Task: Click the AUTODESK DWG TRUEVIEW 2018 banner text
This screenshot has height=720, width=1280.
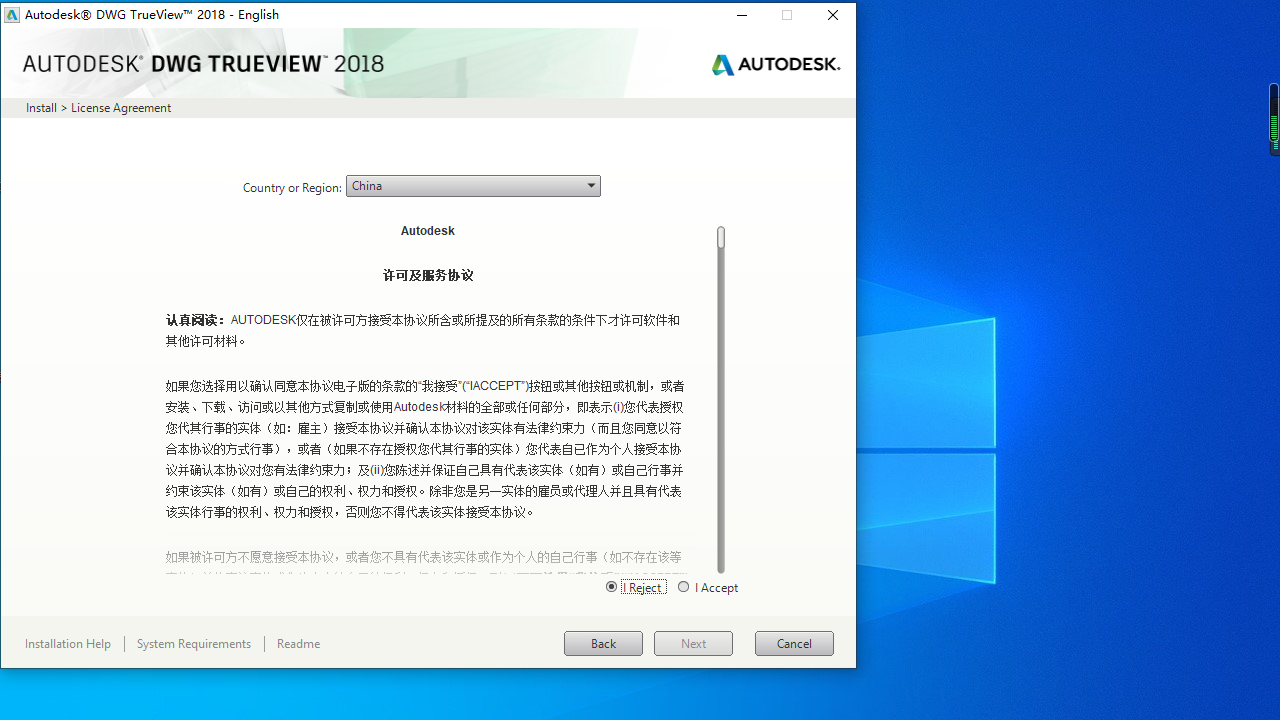Action: pyautogui.click(x=202, y=63)
